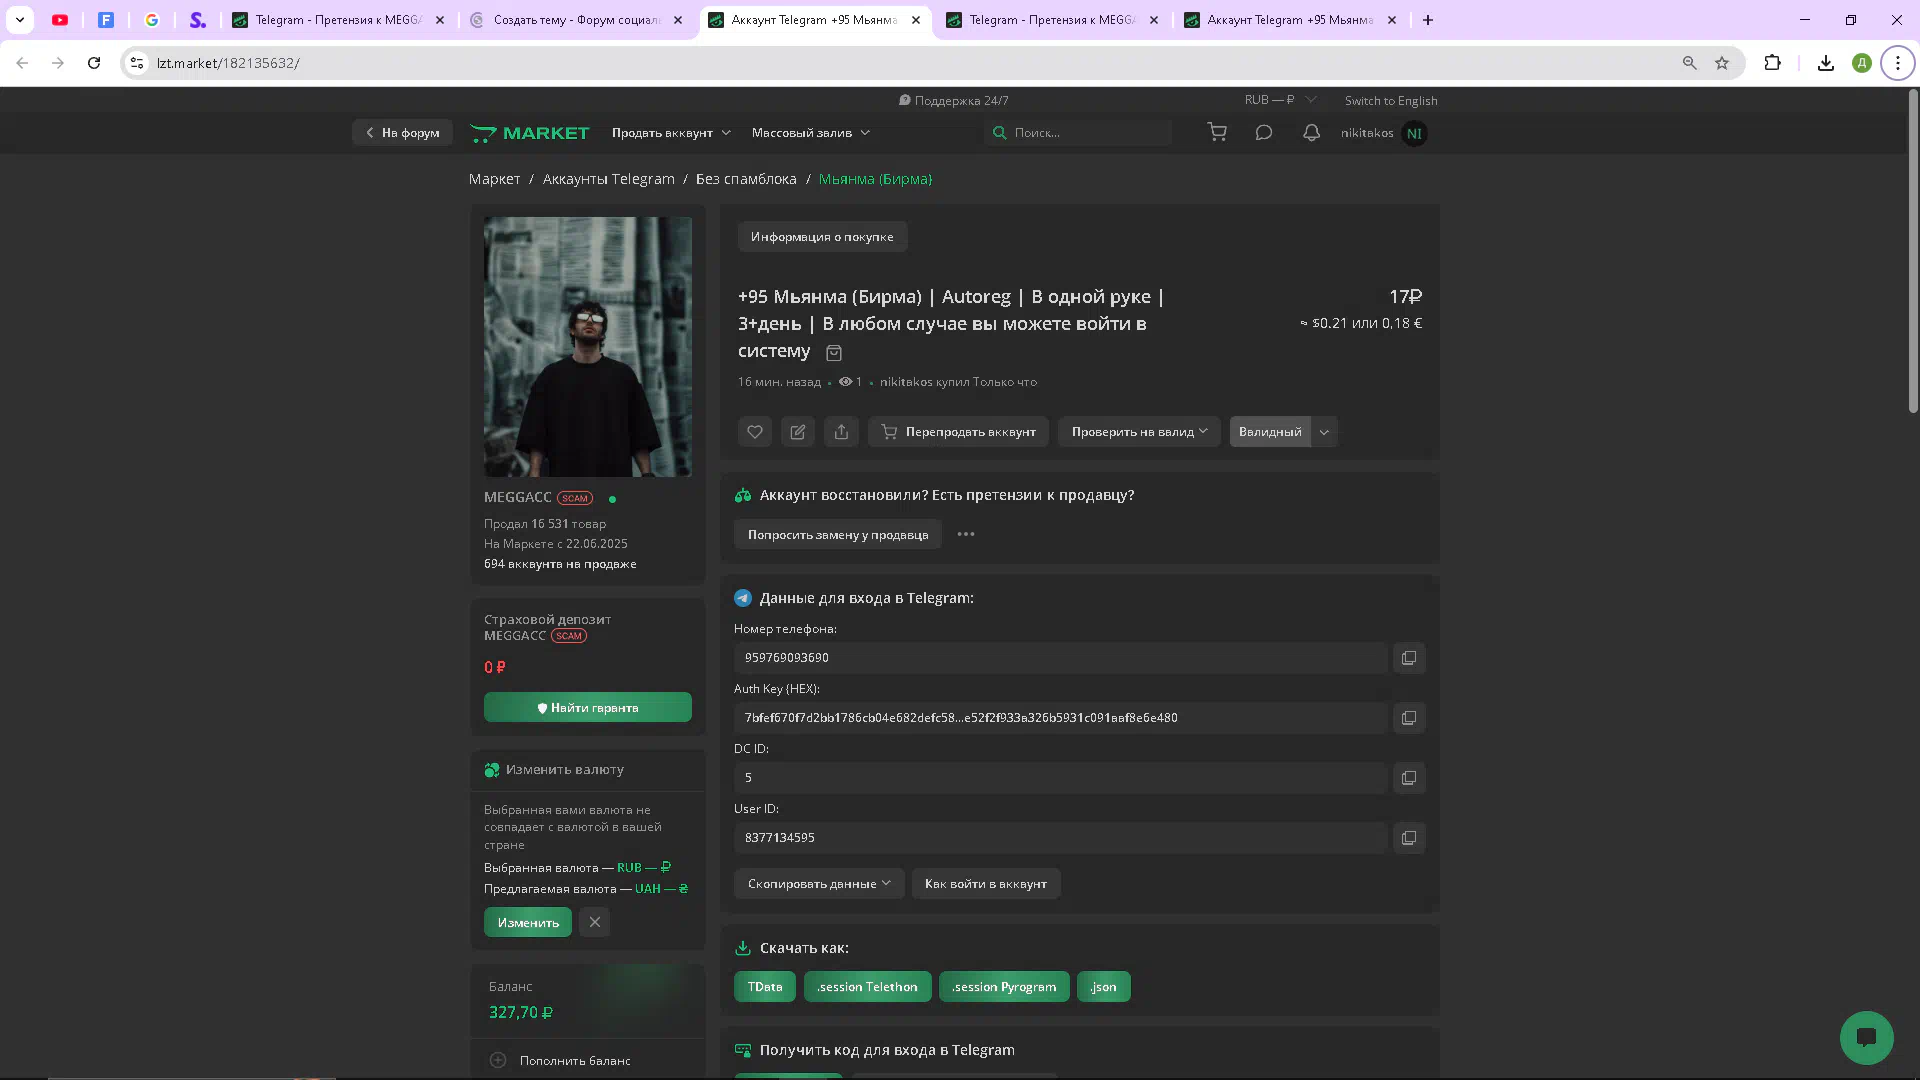Image resolution: width=1920 pixels, height=1080 pixels.
Task: Open Скопировать данные dropdown
Action: tap(818, 884)
